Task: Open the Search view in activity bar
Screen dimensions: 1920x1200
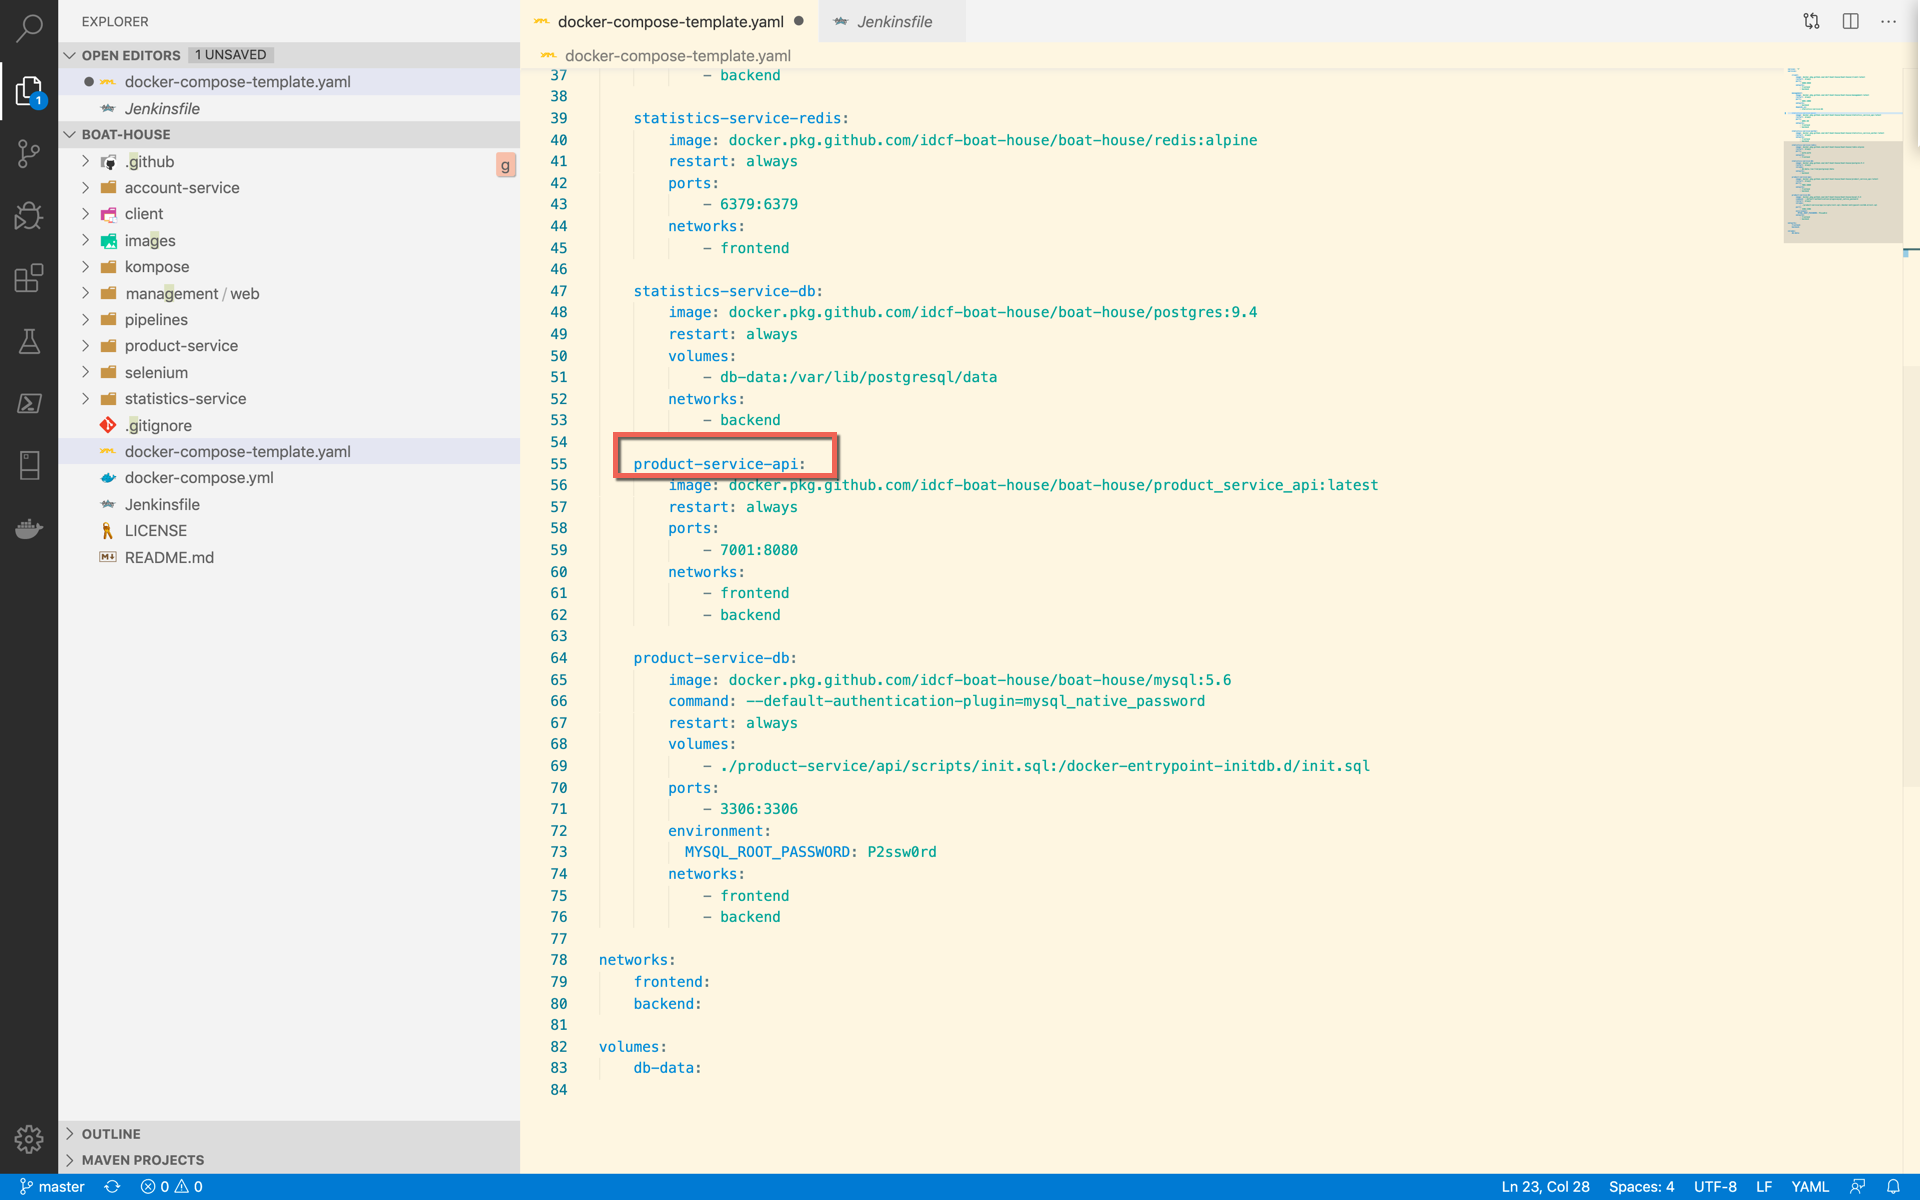Action: tap(29, 28)
